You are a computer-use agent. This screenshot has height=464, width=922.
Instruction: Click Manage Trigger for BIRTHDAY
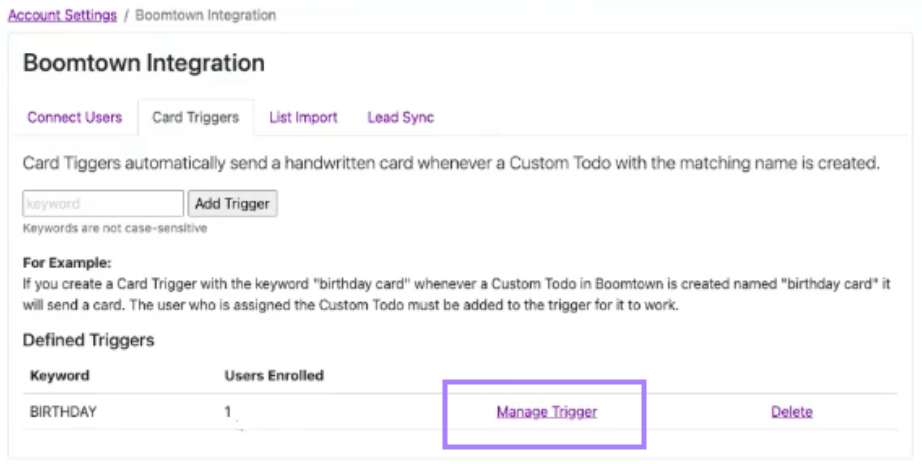[x=546, y=411]
